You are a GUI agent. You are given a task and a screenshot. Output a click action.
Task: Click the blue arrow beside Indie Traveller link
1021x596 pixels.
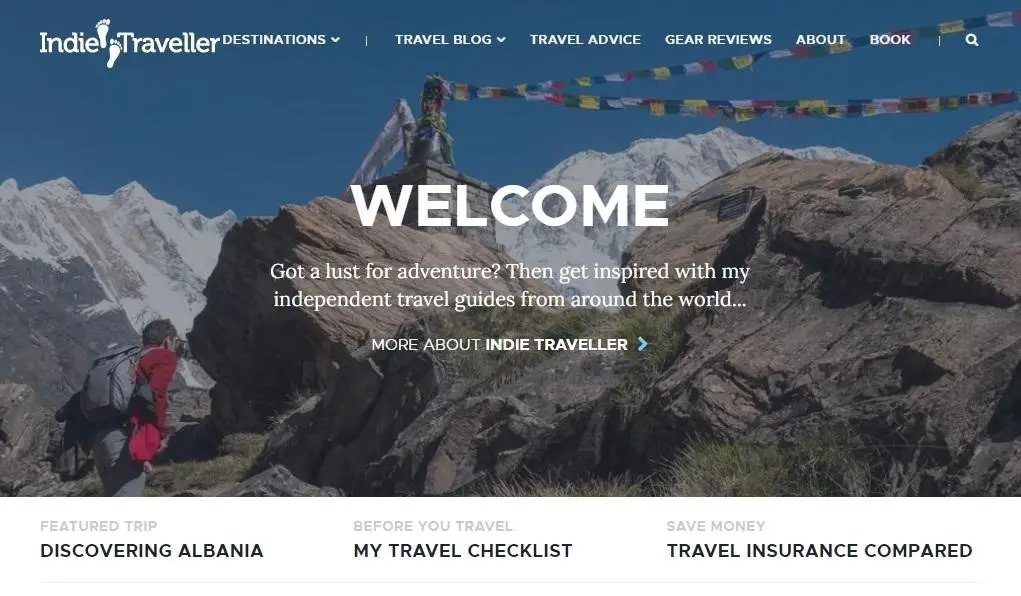point(643,344)
